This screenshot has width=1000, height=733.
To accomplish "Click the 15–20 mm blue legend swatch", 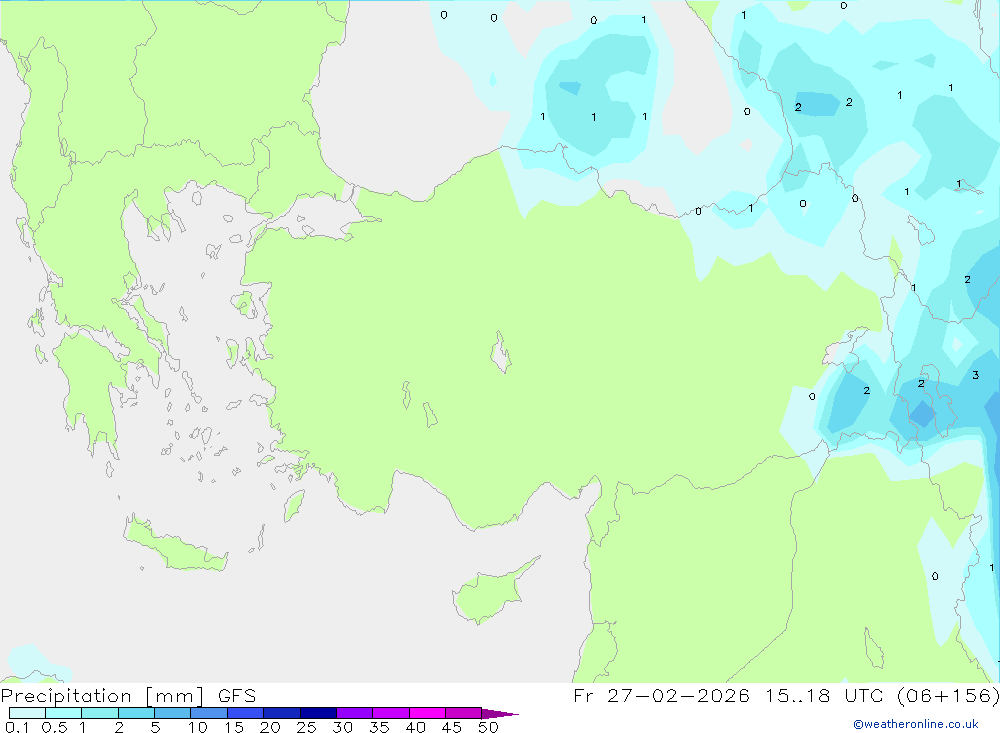I will coord(246,713).
